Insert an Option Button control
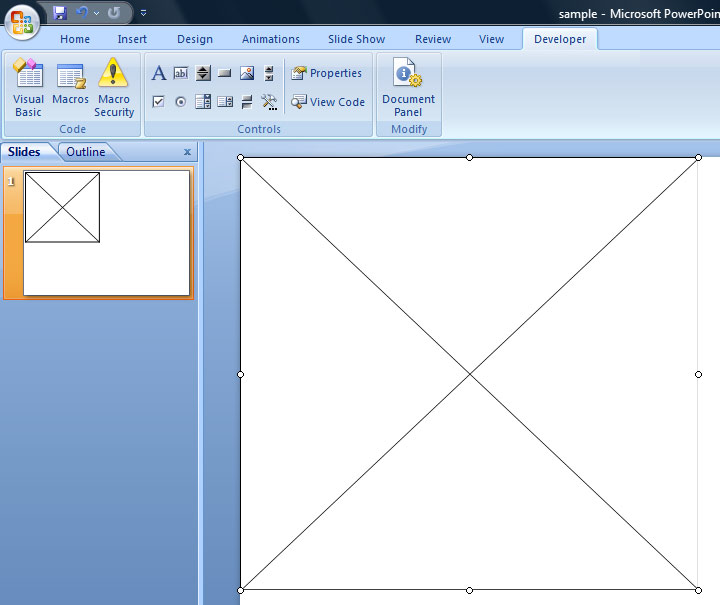The height and width of the screenshot is (605, 720). [181, 102]
